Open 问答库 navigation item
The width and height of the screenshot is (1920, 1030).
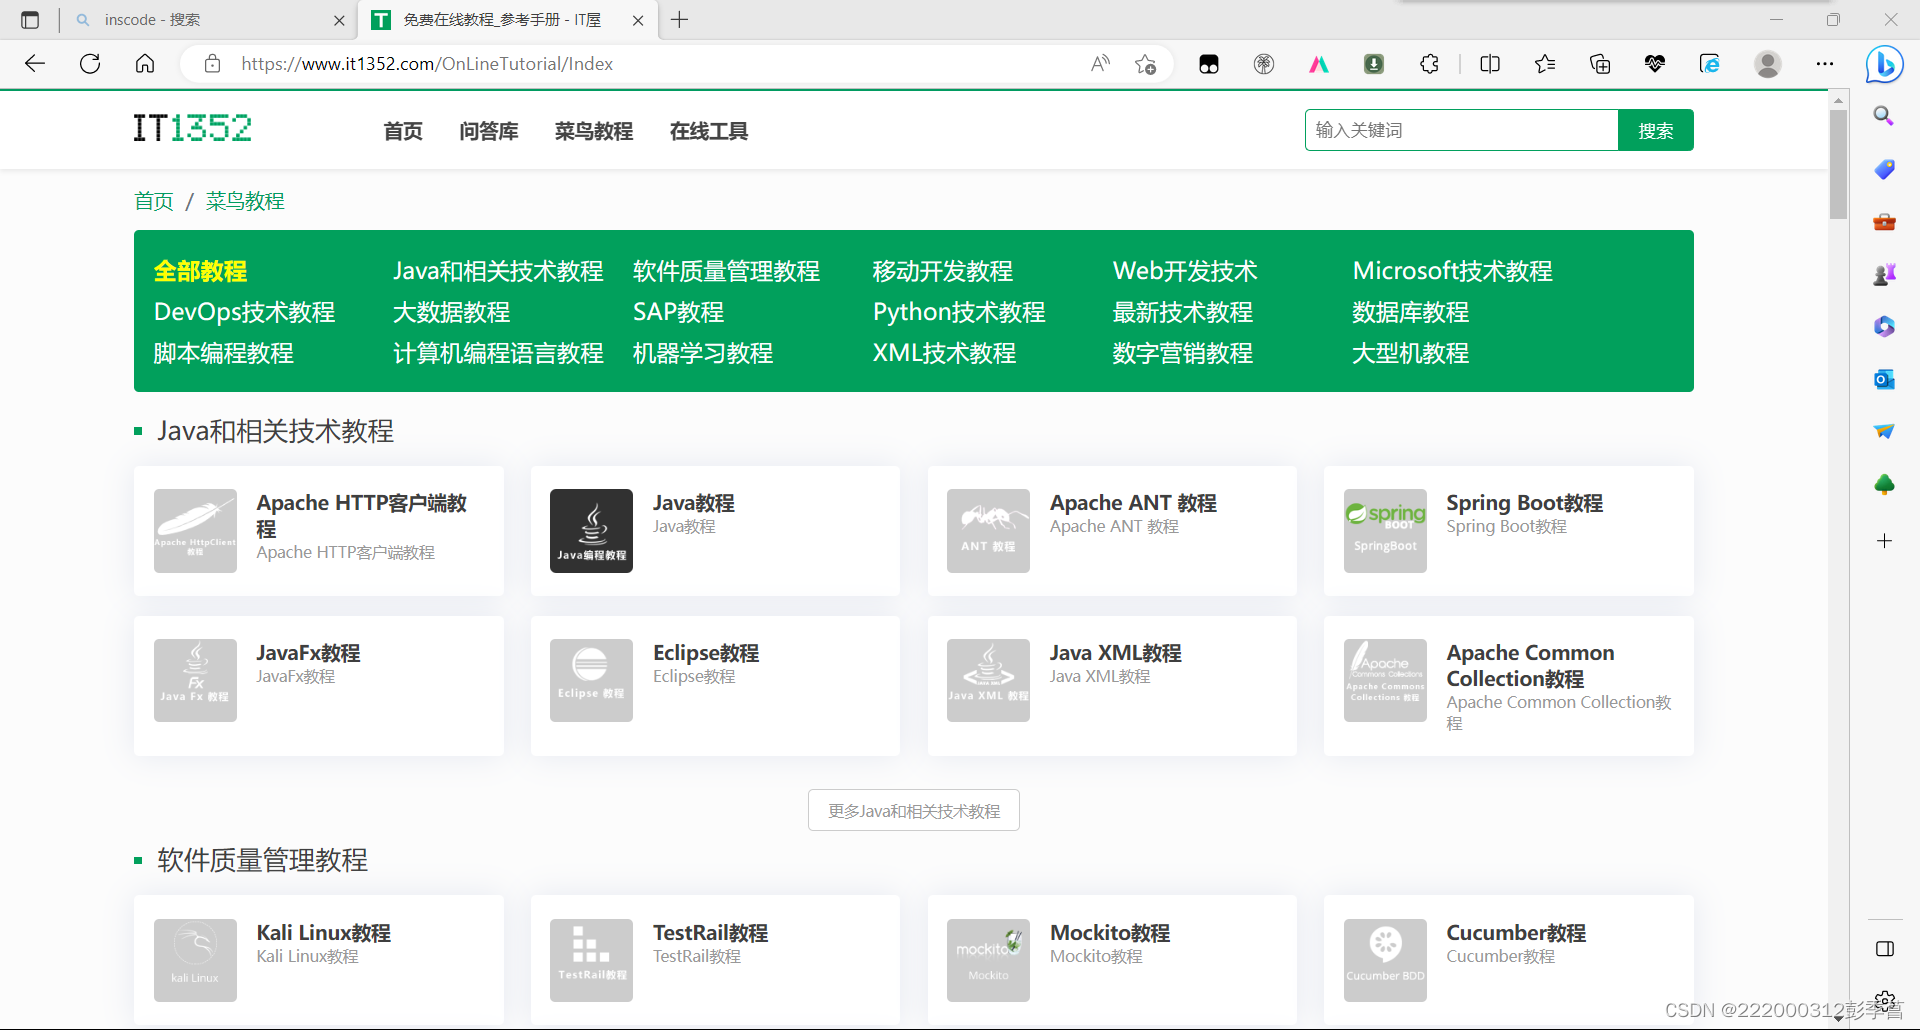point(489,131)
